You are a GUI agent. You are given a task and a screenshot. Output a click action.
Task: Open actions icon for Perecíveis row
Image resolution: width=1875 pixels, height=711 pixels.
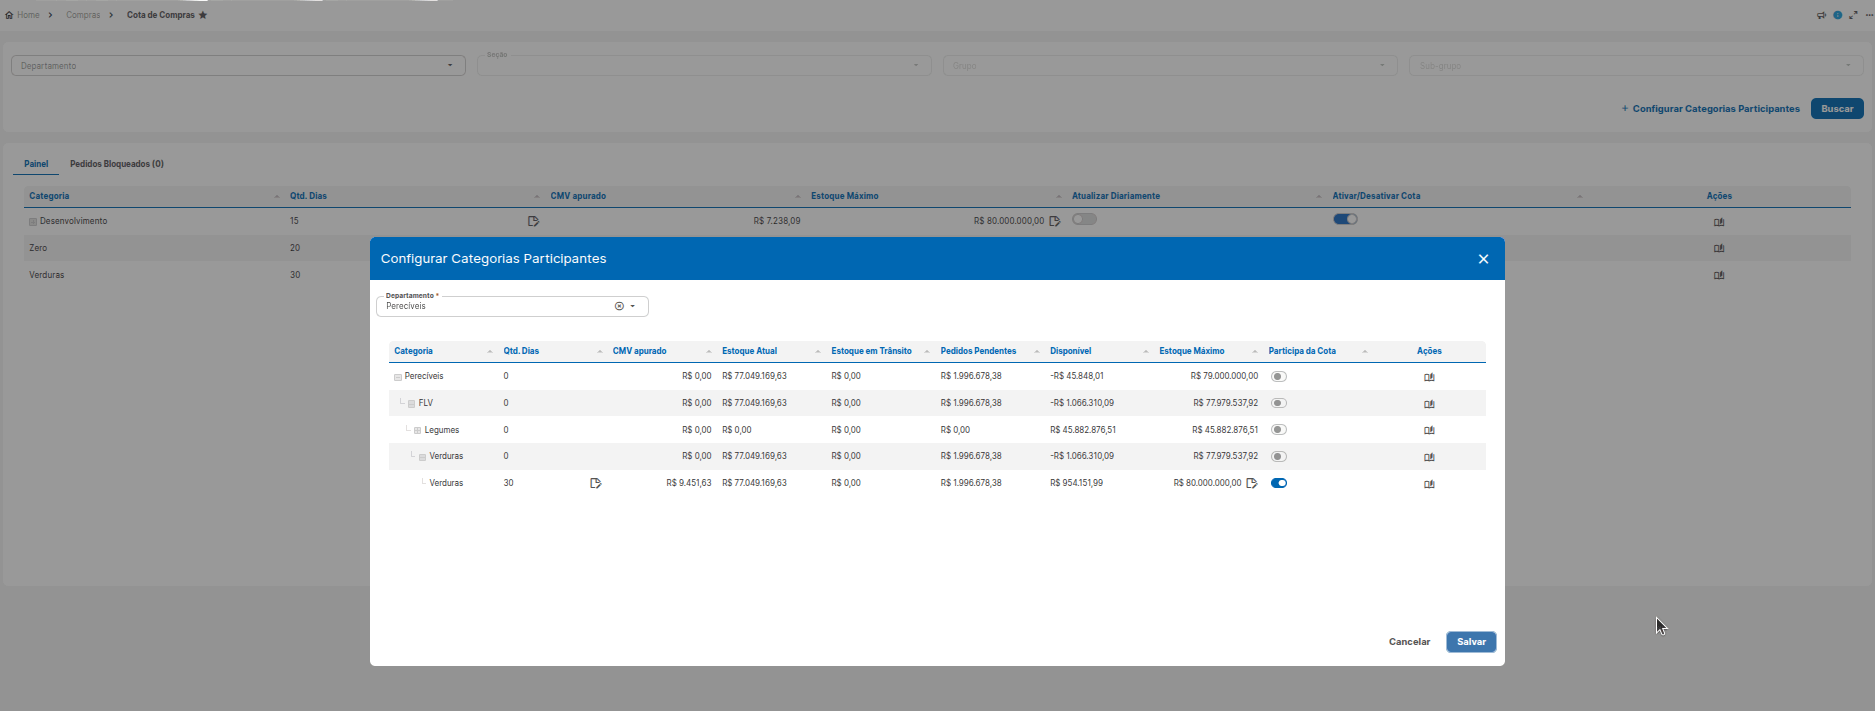[x=1429, y=377]
